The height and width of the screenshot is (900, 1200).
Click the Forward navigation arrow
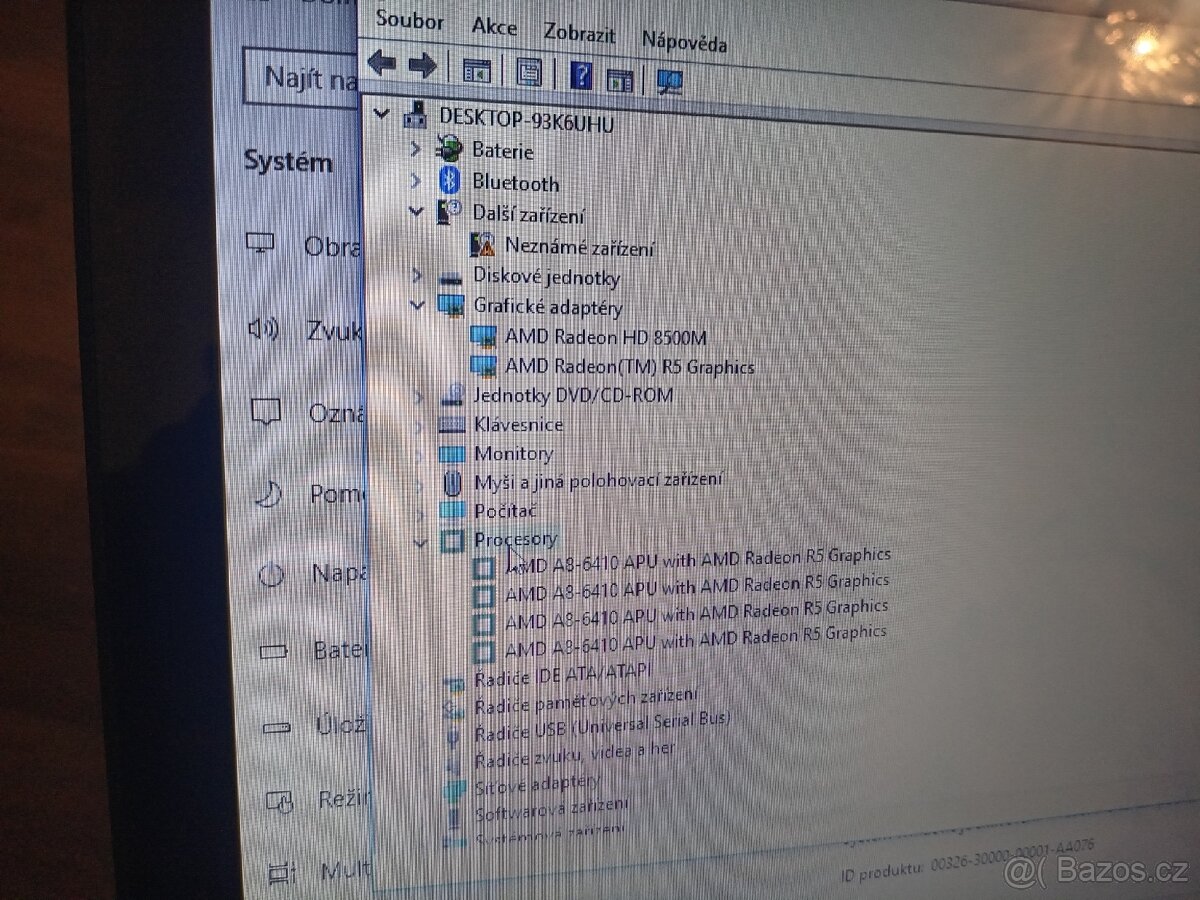(421, 66)
